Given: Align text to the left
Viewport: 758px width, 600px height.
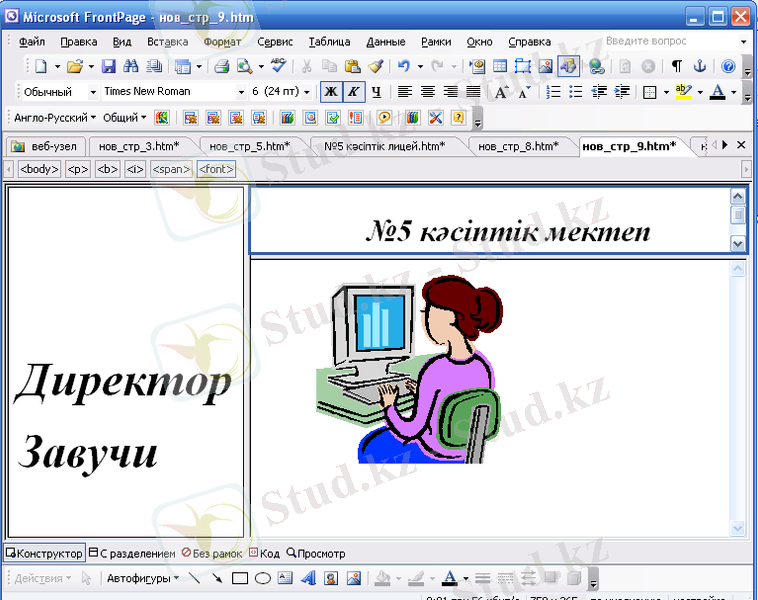Looking at the screenshot, I should pyautogui.click(x=405, y=92).
